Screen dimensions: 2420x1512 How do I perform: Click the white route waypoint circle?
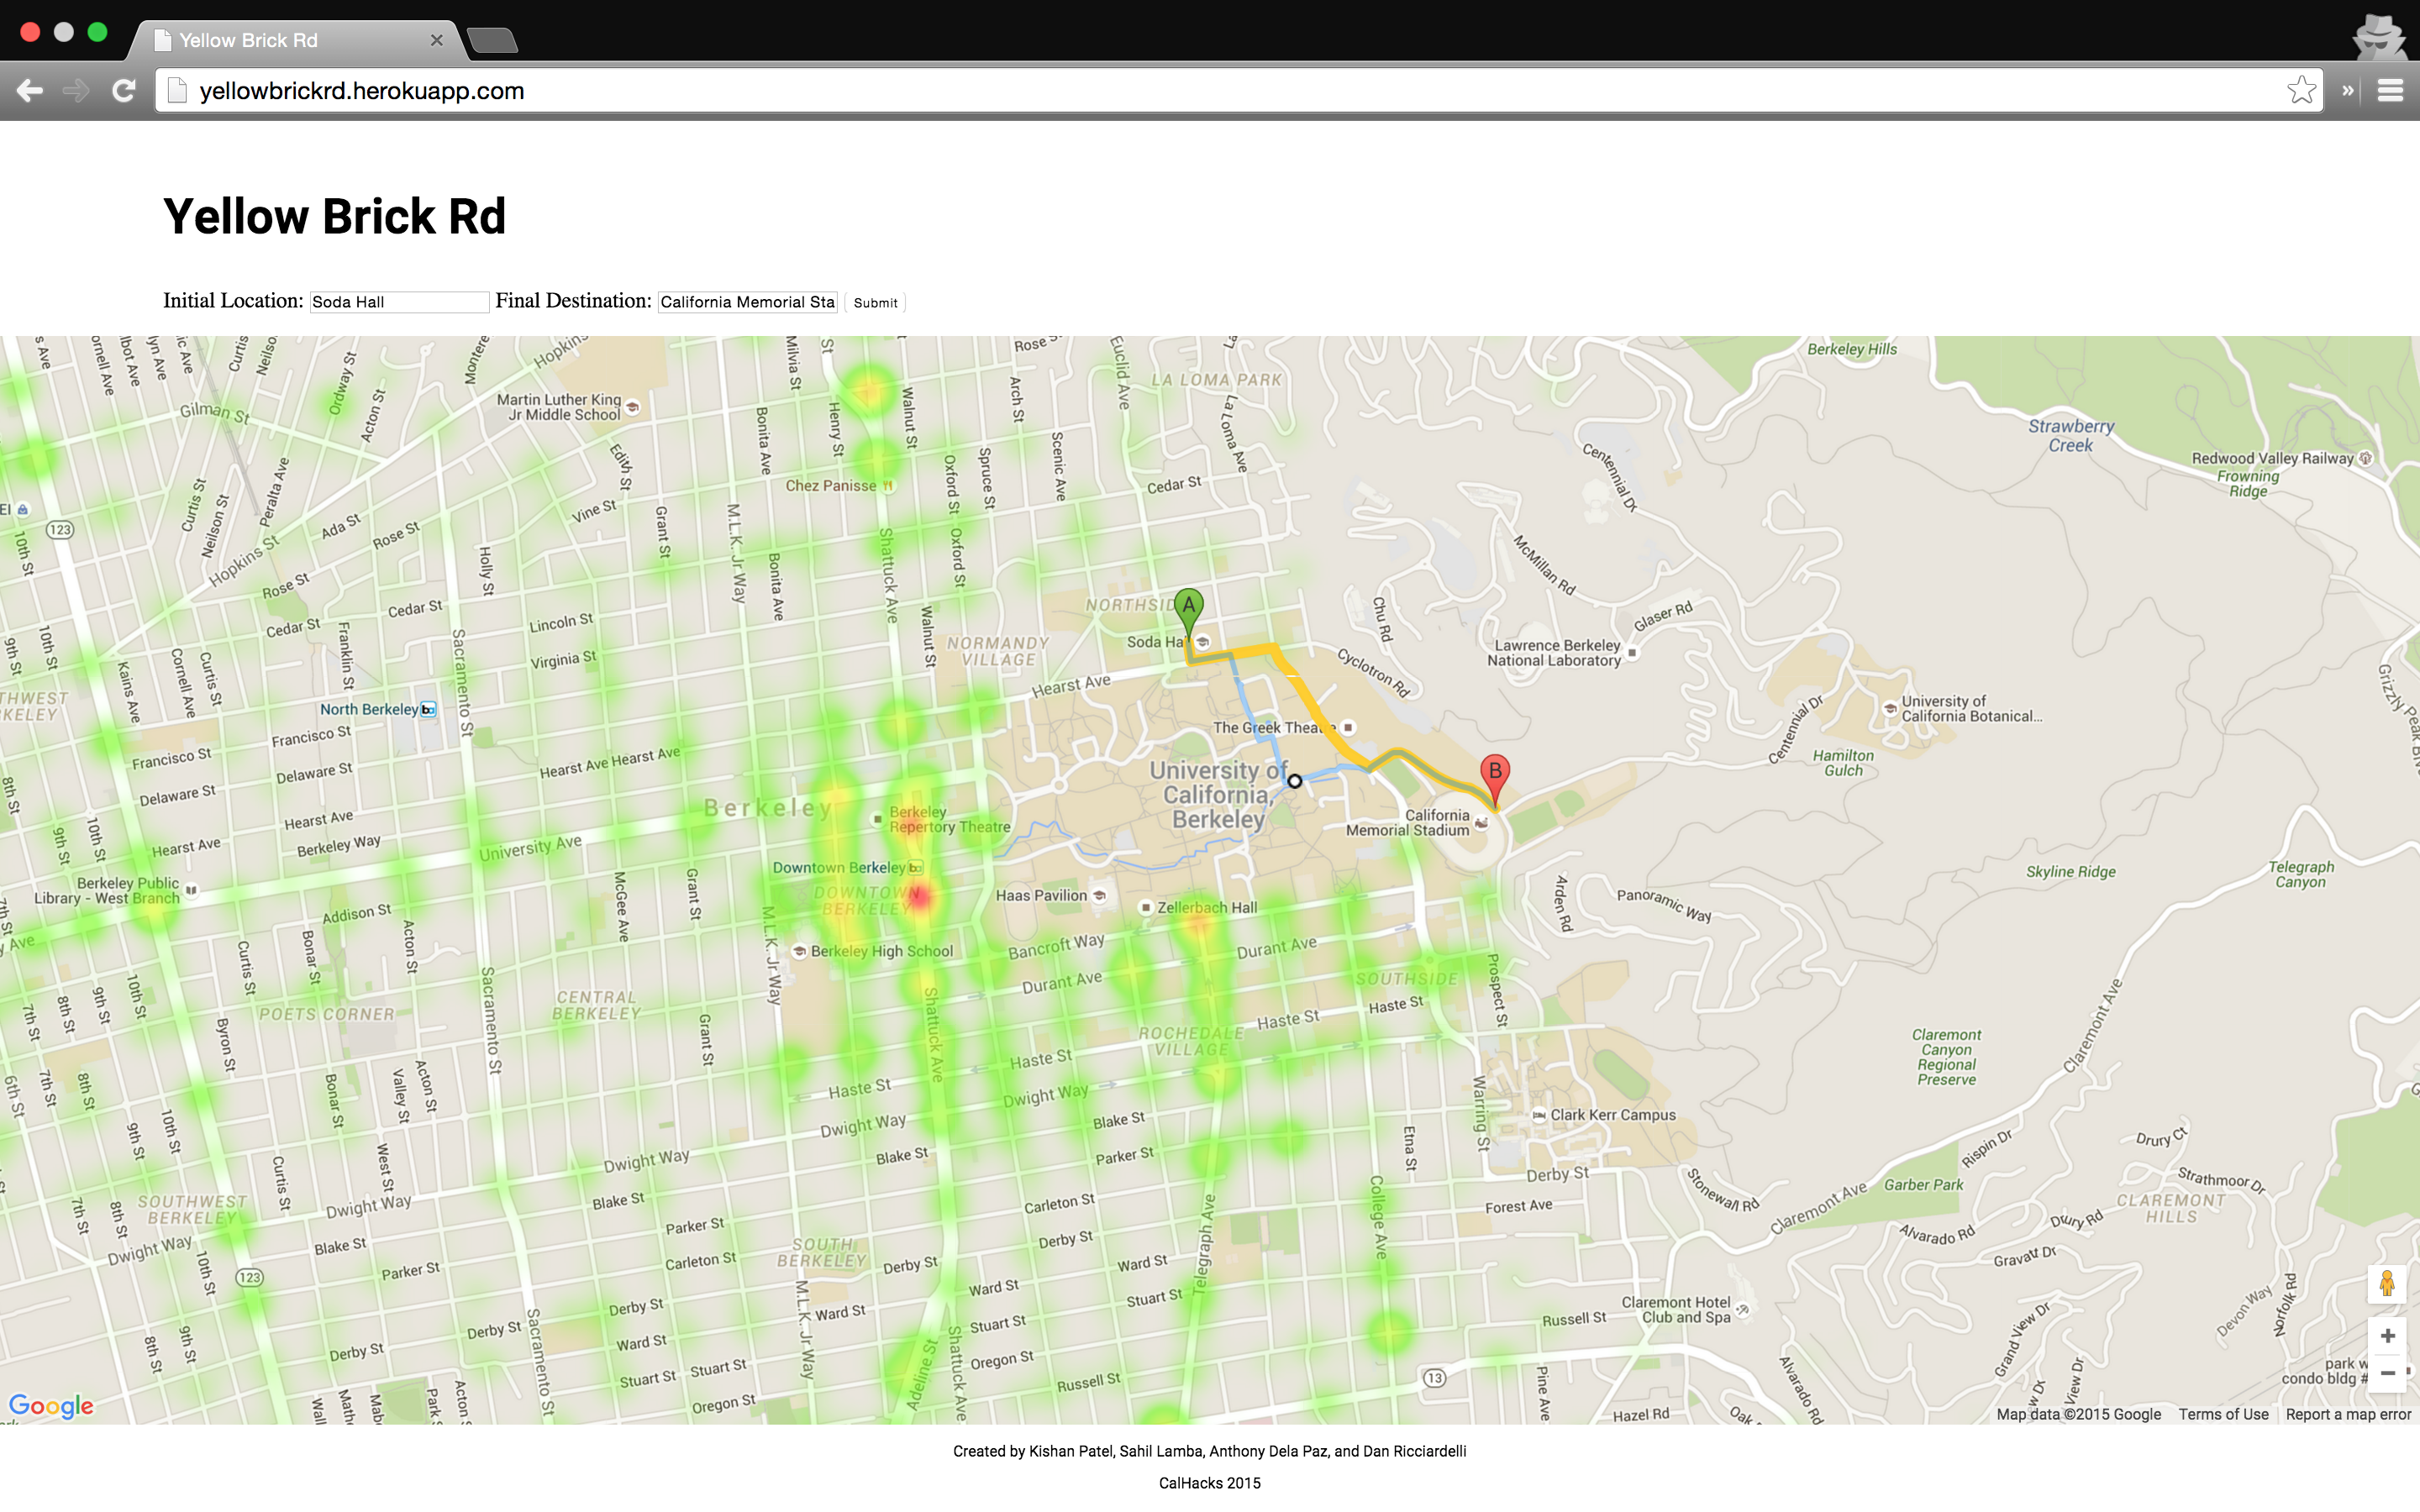[1294, 781]
